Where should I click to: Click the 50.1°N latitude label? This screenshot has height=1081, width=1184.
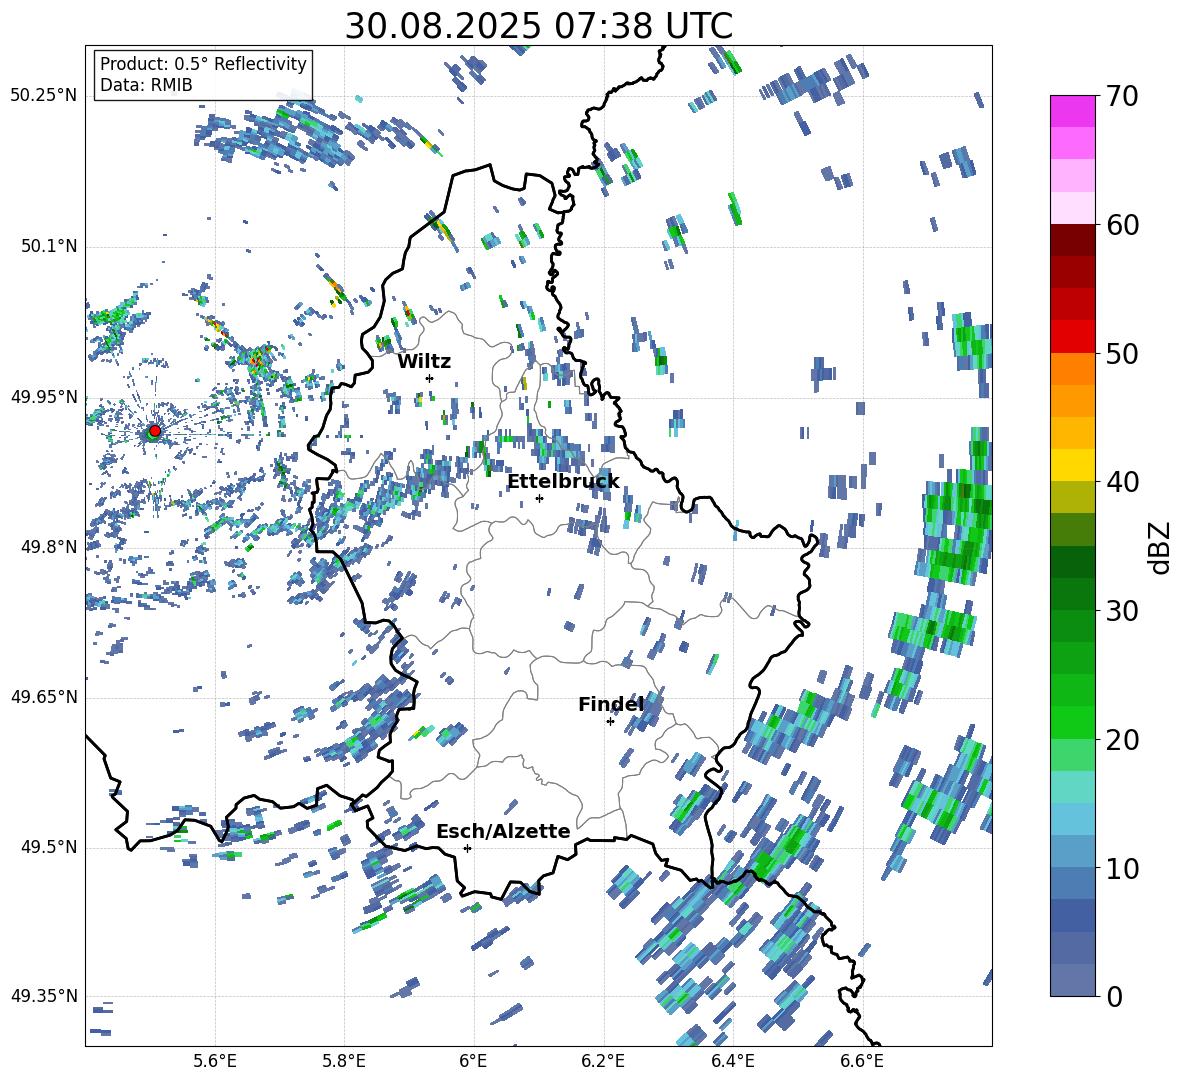click(48, 246)
